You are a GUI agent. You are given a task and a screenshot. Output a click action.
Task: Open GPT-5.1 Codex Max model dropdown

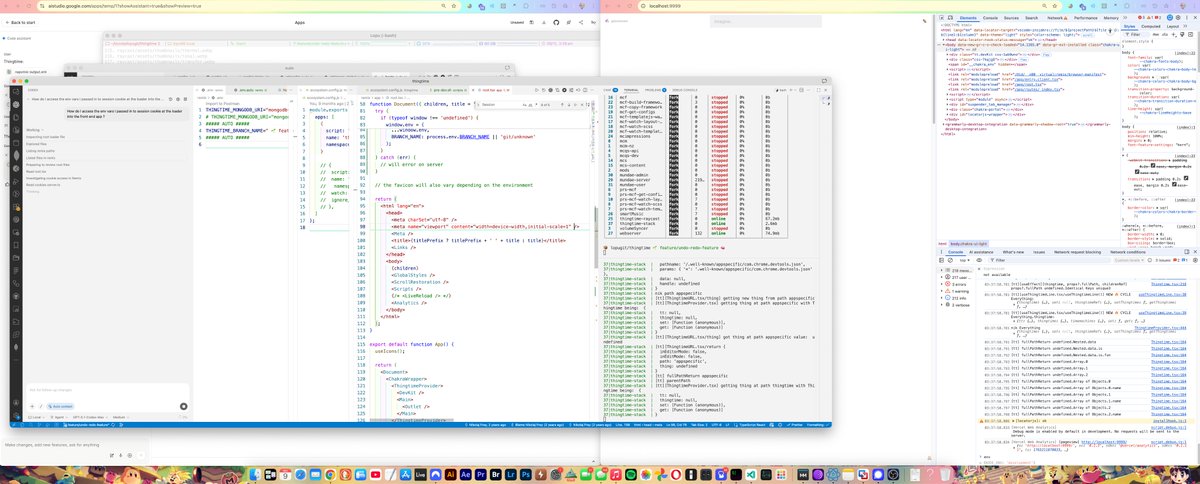pyautogui.click(x=90, y=415)
